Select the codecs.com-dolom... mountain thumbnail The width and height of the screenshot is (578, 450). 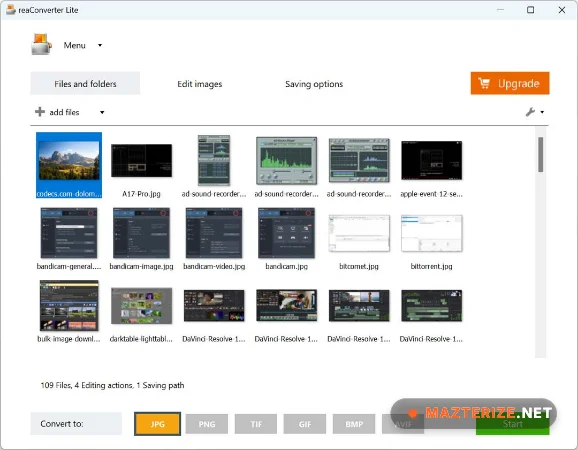[69, 161]
